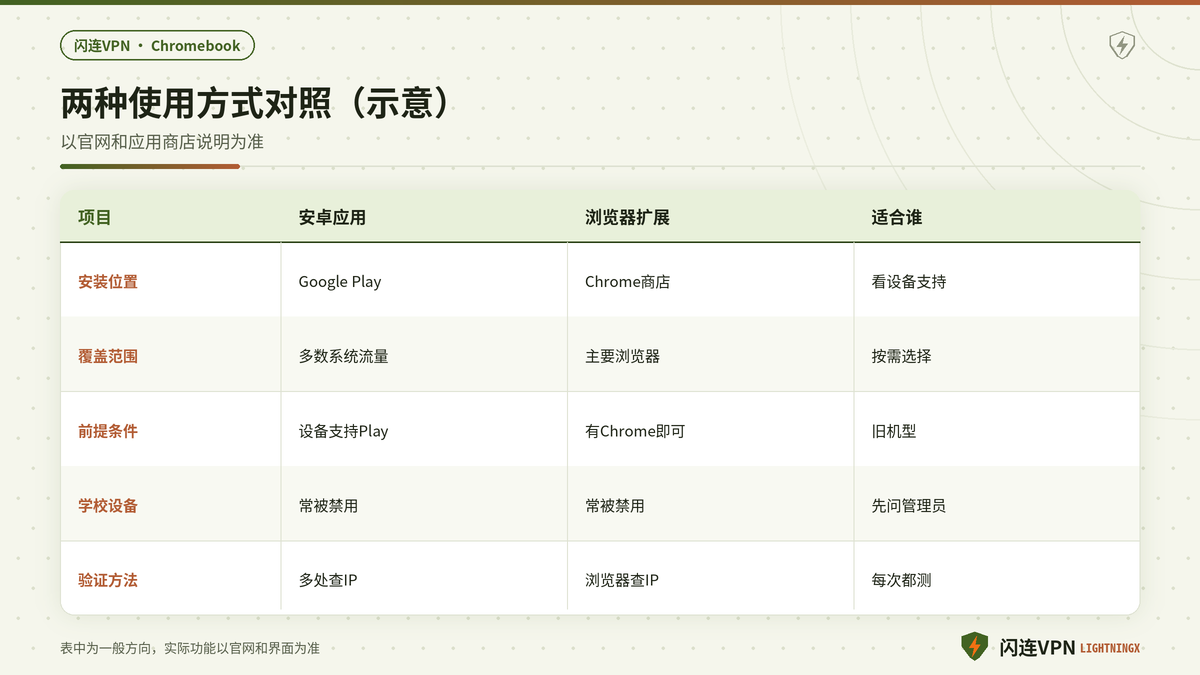This screenshot has height=675, width=1200.
Task: Select the subtitle 以官网和应用商店说明为准
Action: coord(162,142)
